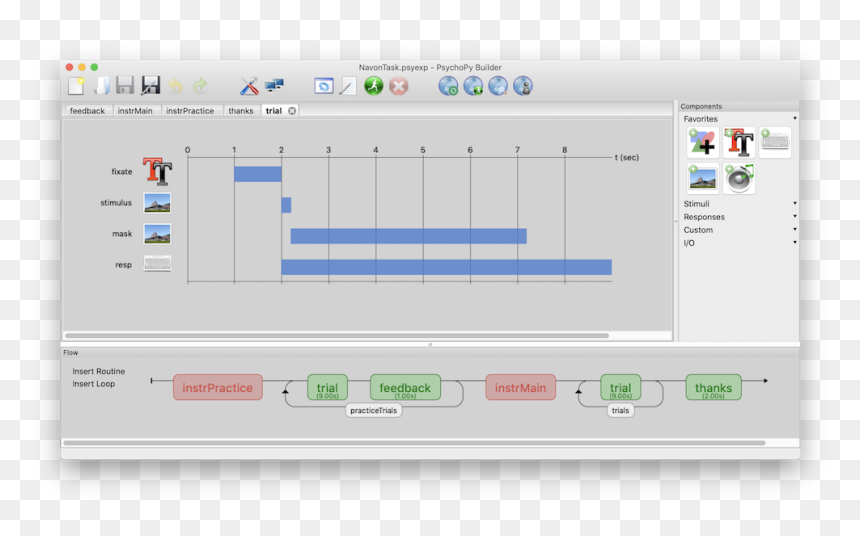Switch to the thanks routine tab

241,110
